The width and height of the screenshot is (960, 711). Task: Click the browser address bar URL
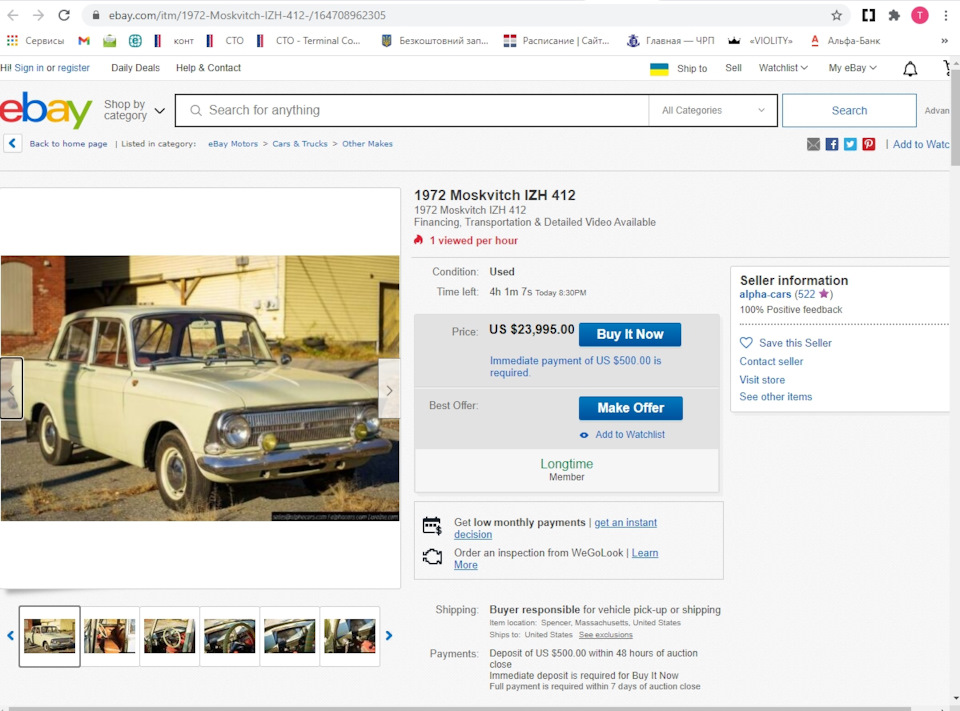point(247,15)
